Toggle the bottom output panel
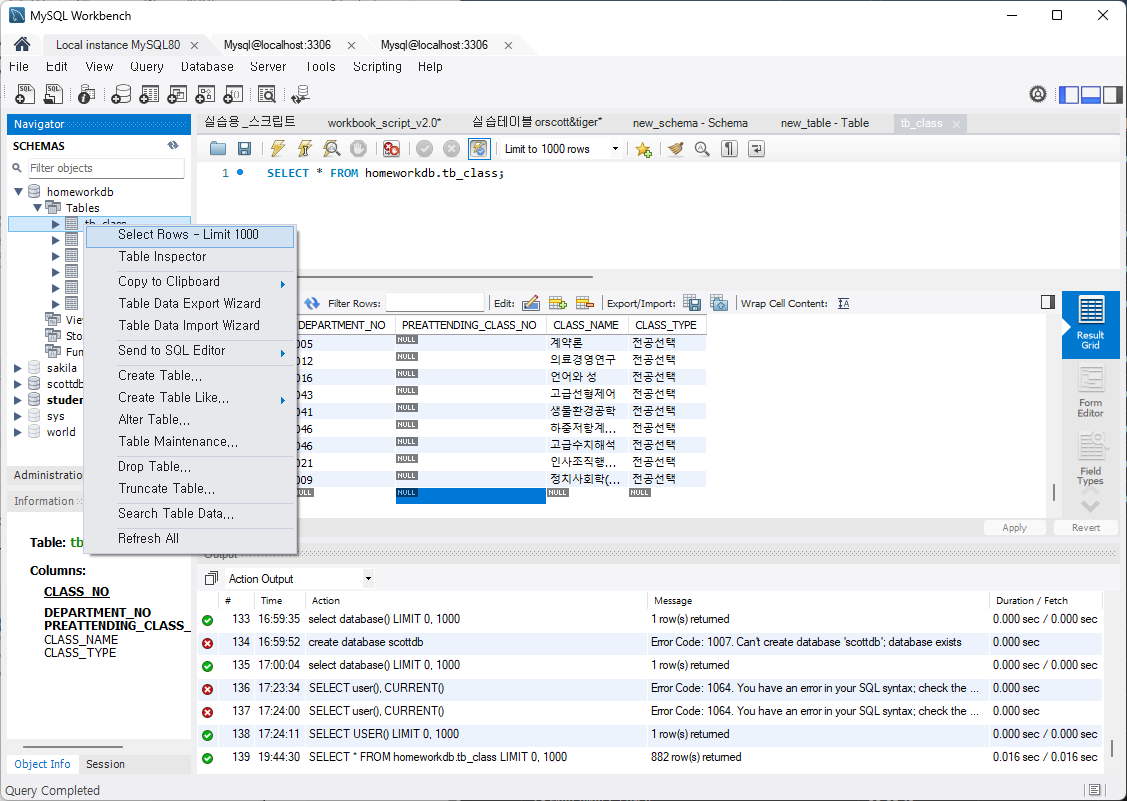 (x=1091, y=94)
